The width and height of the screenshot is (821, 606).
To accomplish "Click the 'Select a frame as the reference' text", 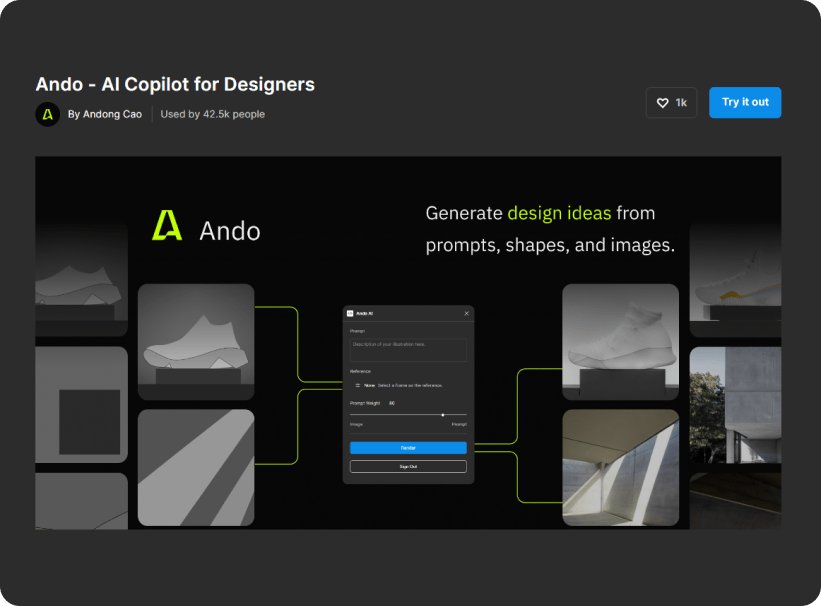I will (410, 385).
